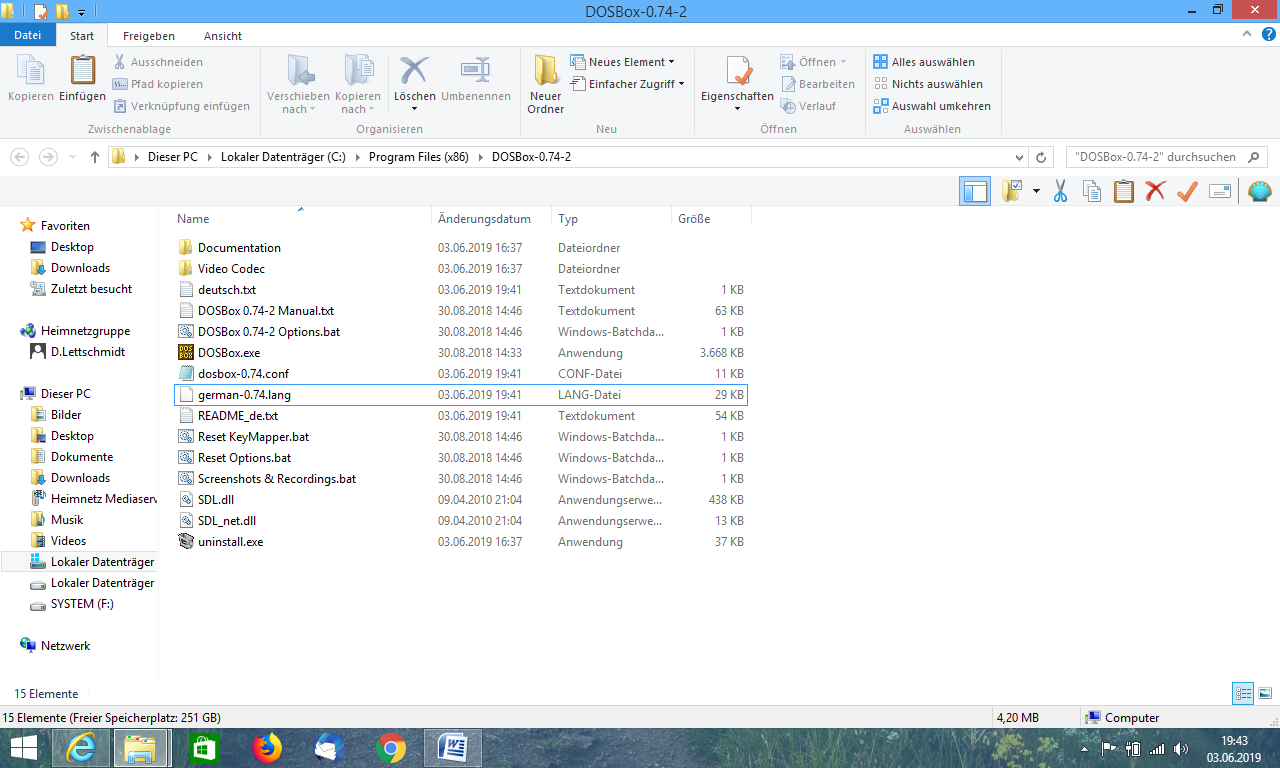
Task: Click Pfad kopieren in the ribbon
Action: (157, 84)
